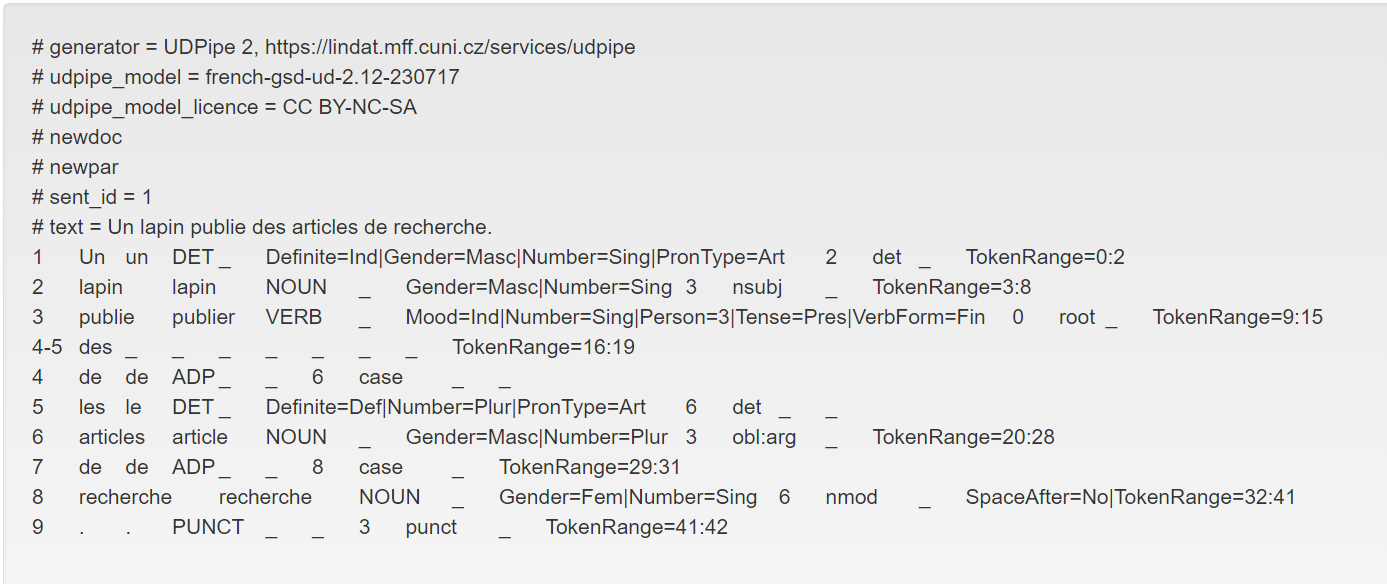Click the VERB part-of-speech tag
This screenshot has height=584, width=1387.
[294, 317]
